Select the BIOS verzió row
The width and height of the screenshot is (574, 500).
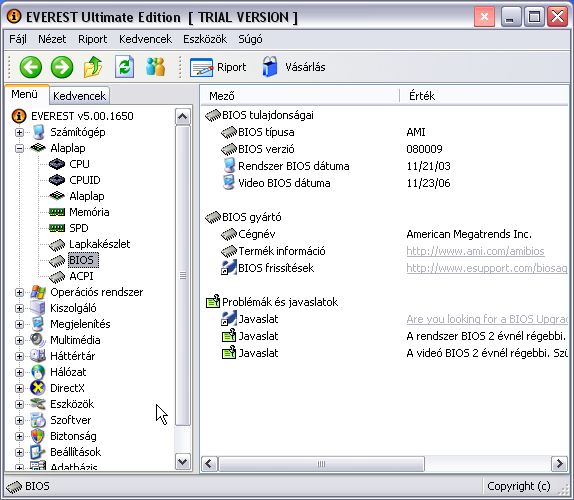pos(384,149)
